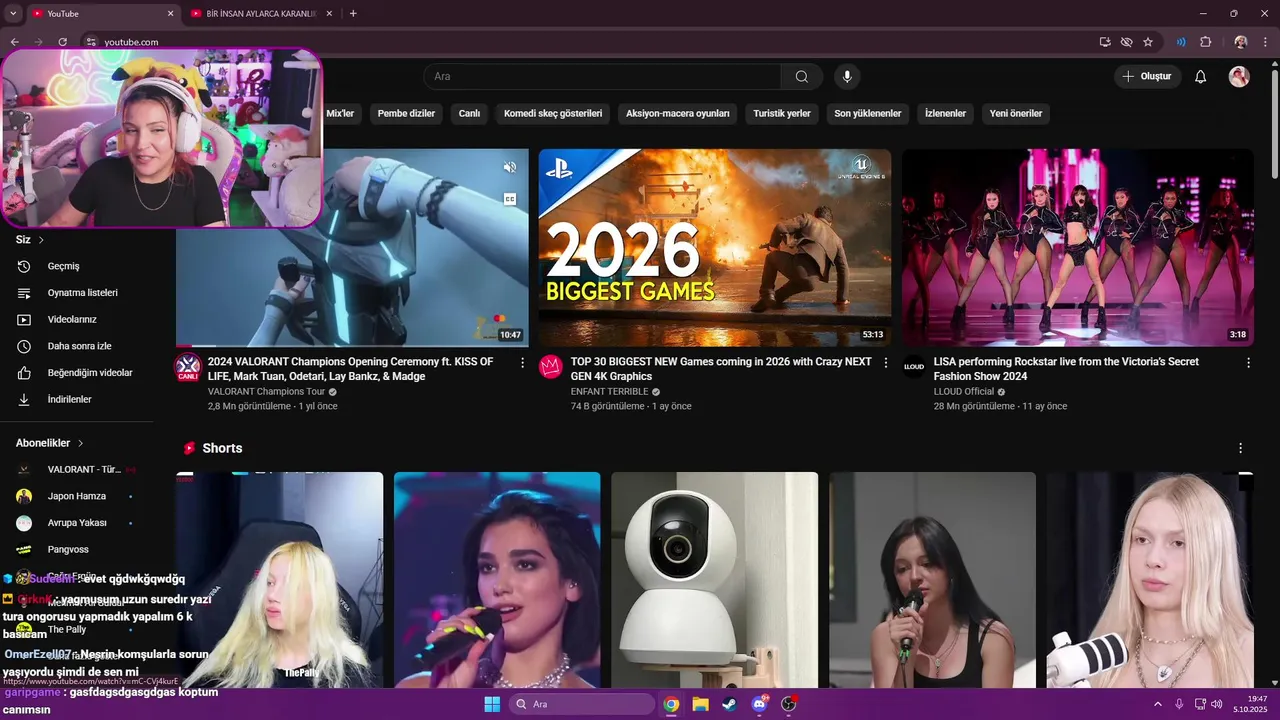
Task: Unmute the VALORANT preview video
Action: (510, 167)
